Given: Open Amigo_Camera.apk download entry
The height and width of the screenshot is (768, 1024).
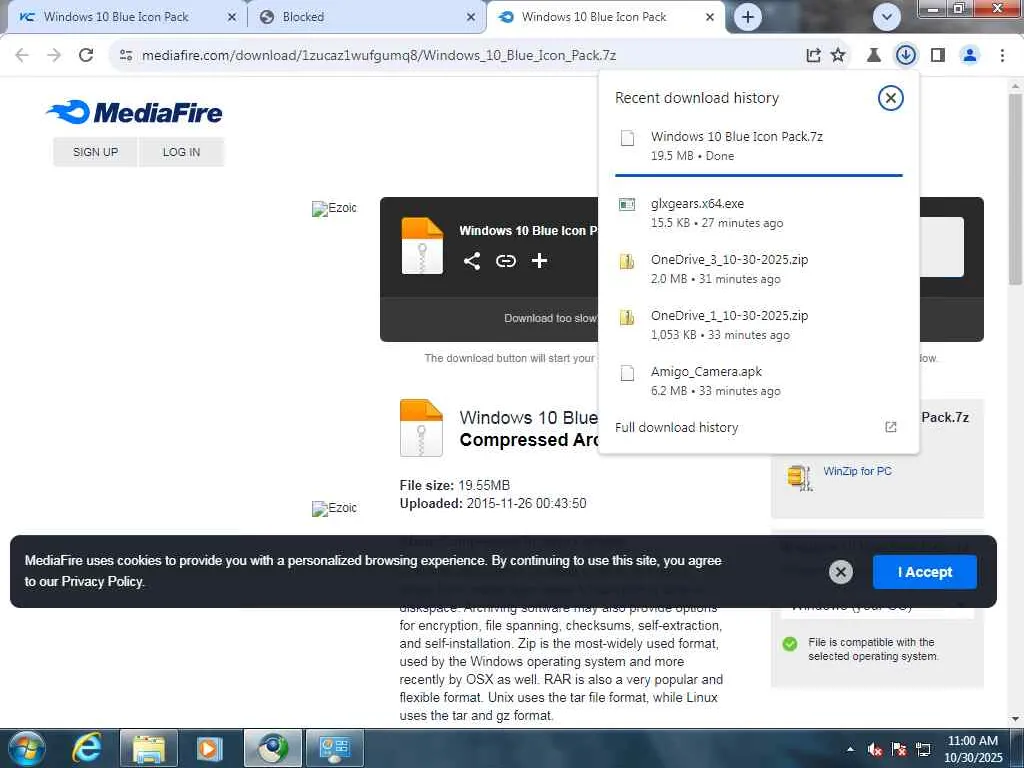Looking at the screenshot, I should [758, 381].
